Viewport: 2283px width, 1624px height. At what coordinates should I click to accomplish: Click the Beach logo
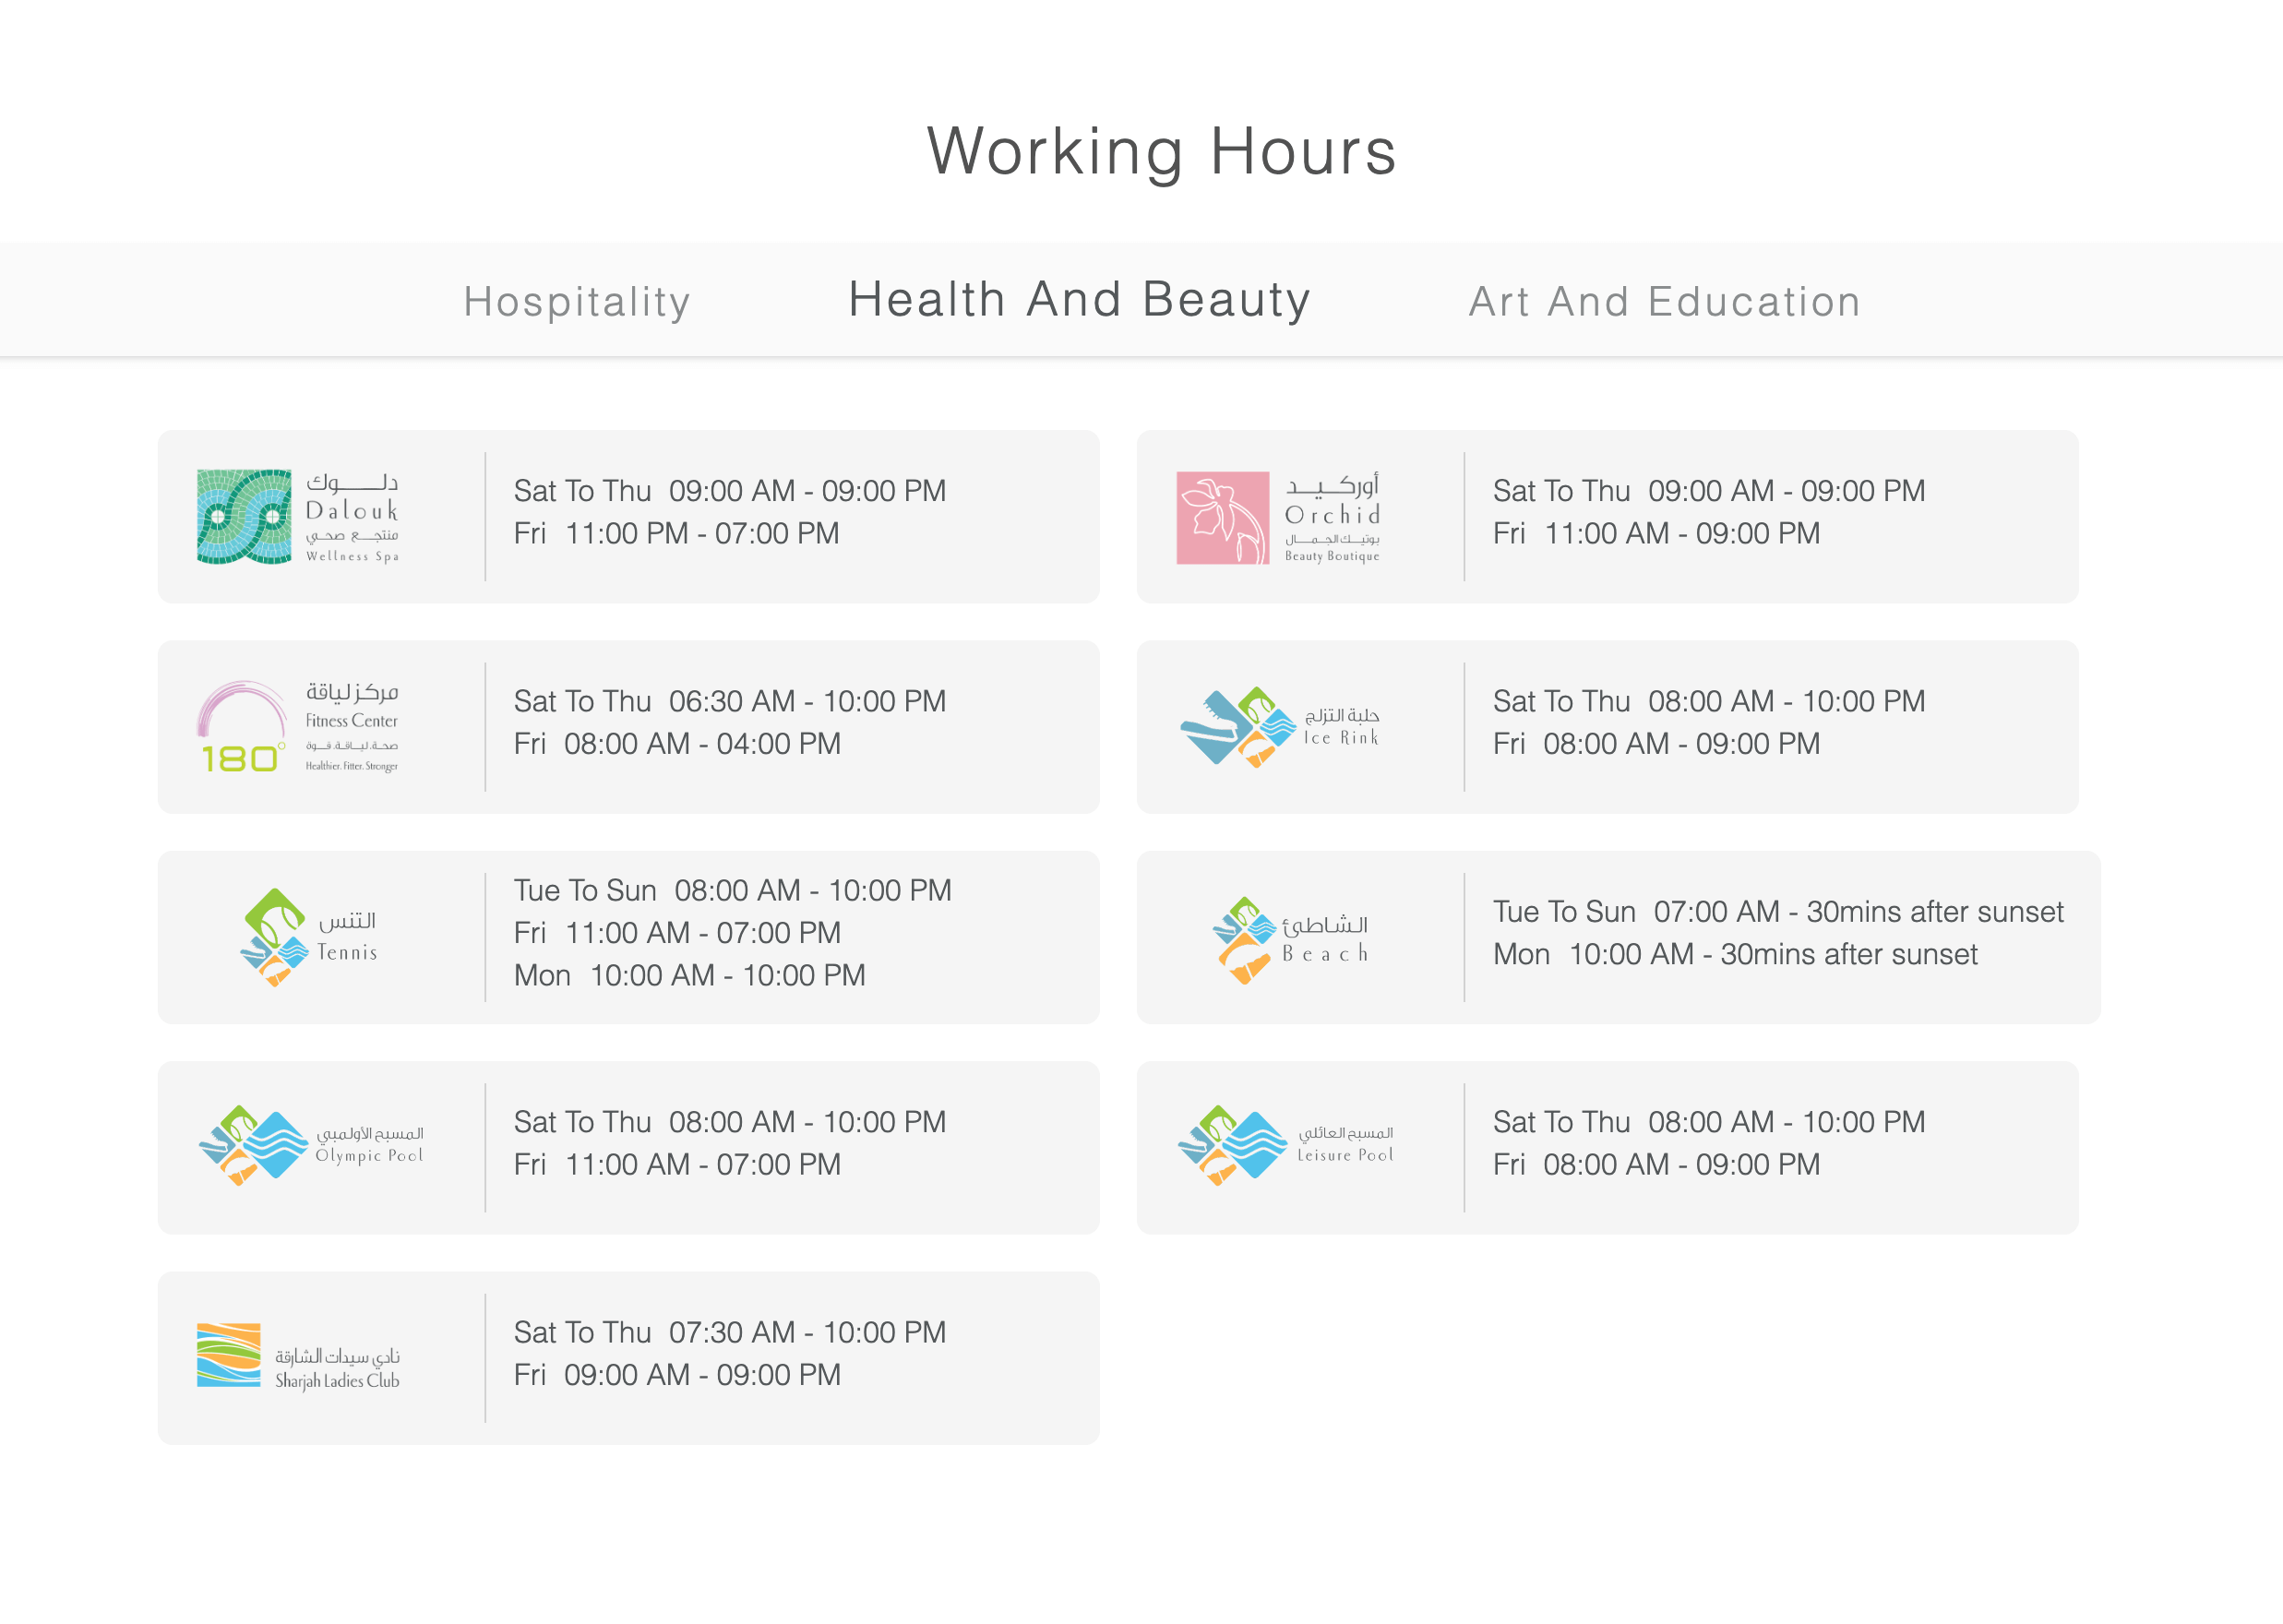[x=1289, y=940]
